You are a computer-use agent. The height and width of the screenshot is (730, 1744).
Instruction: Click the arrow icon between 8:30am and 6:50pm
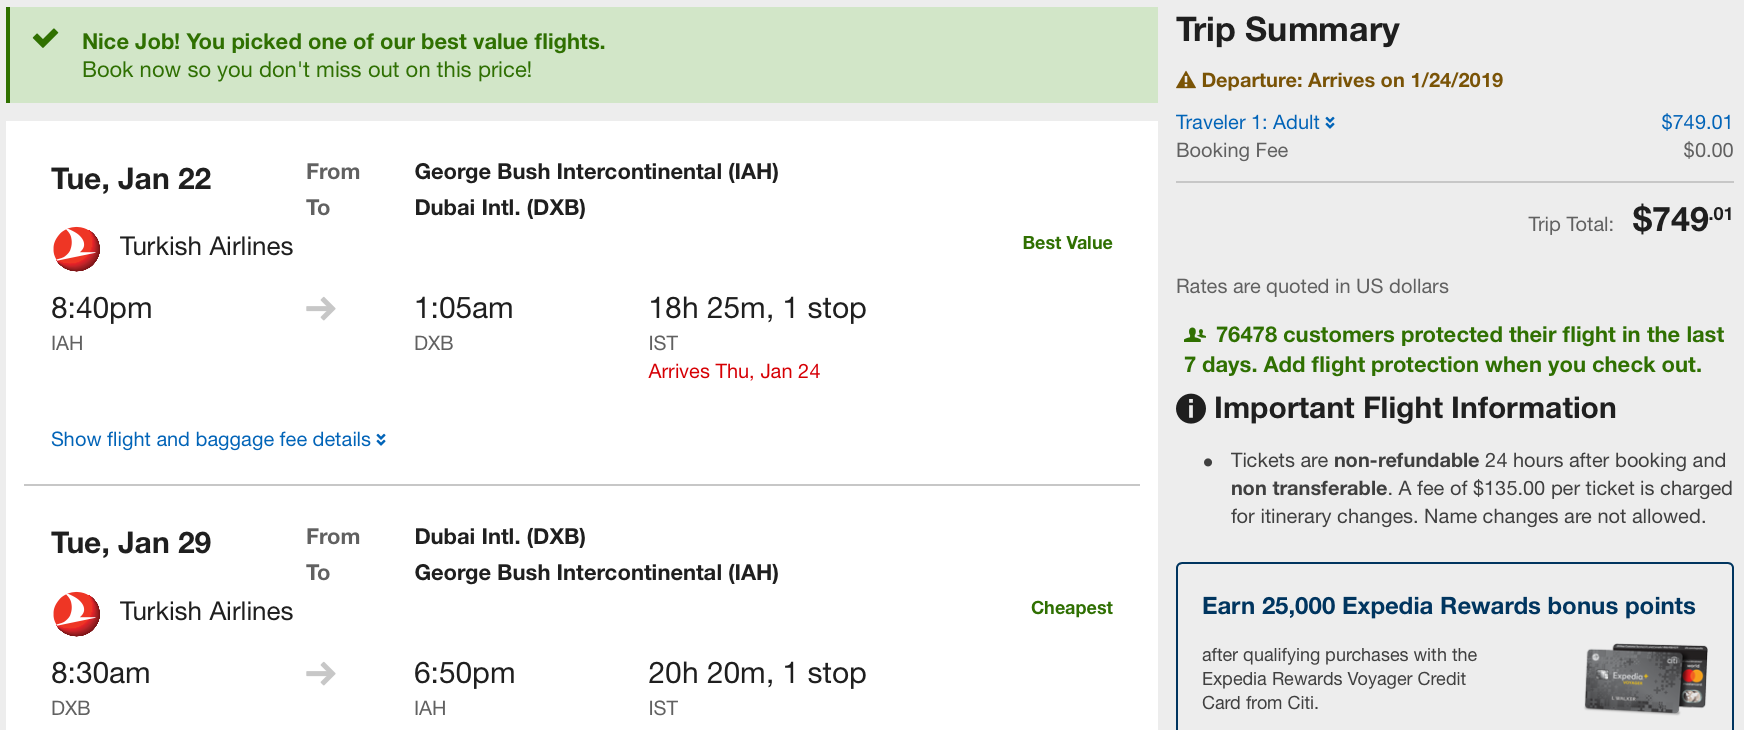320,673
